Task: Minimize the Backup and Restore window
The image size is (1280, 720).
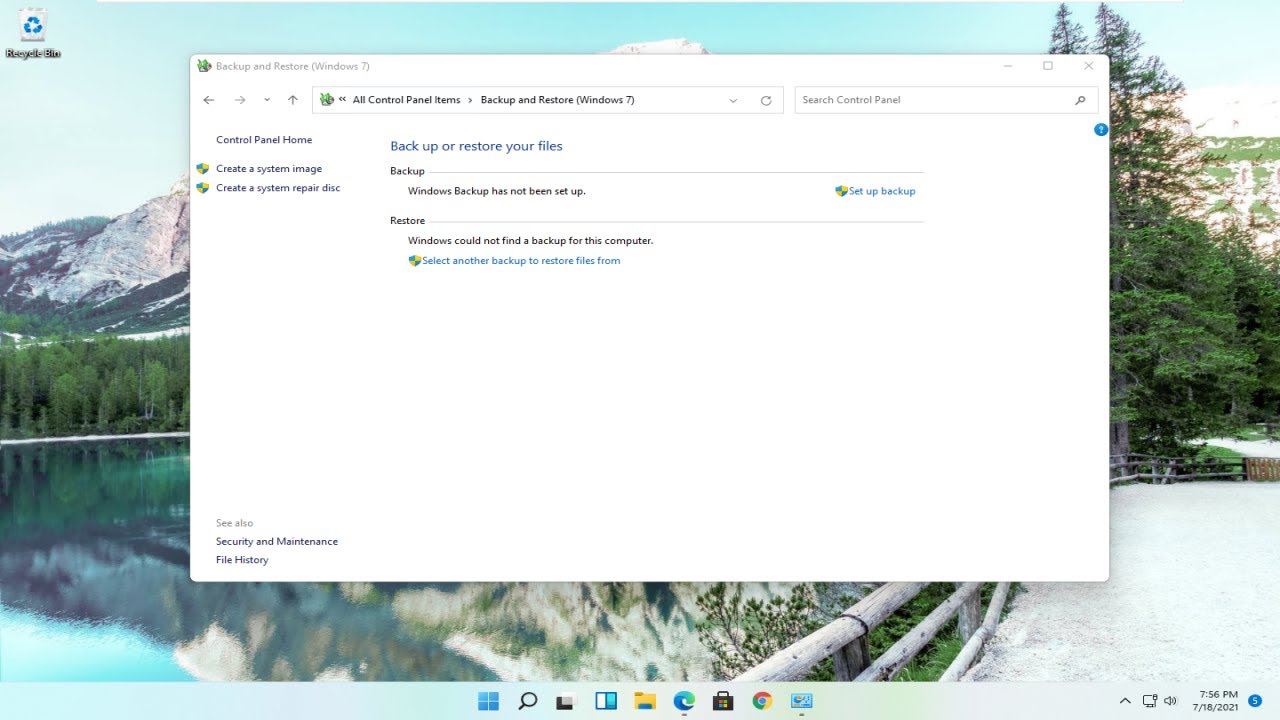Action: [1008, 66]
